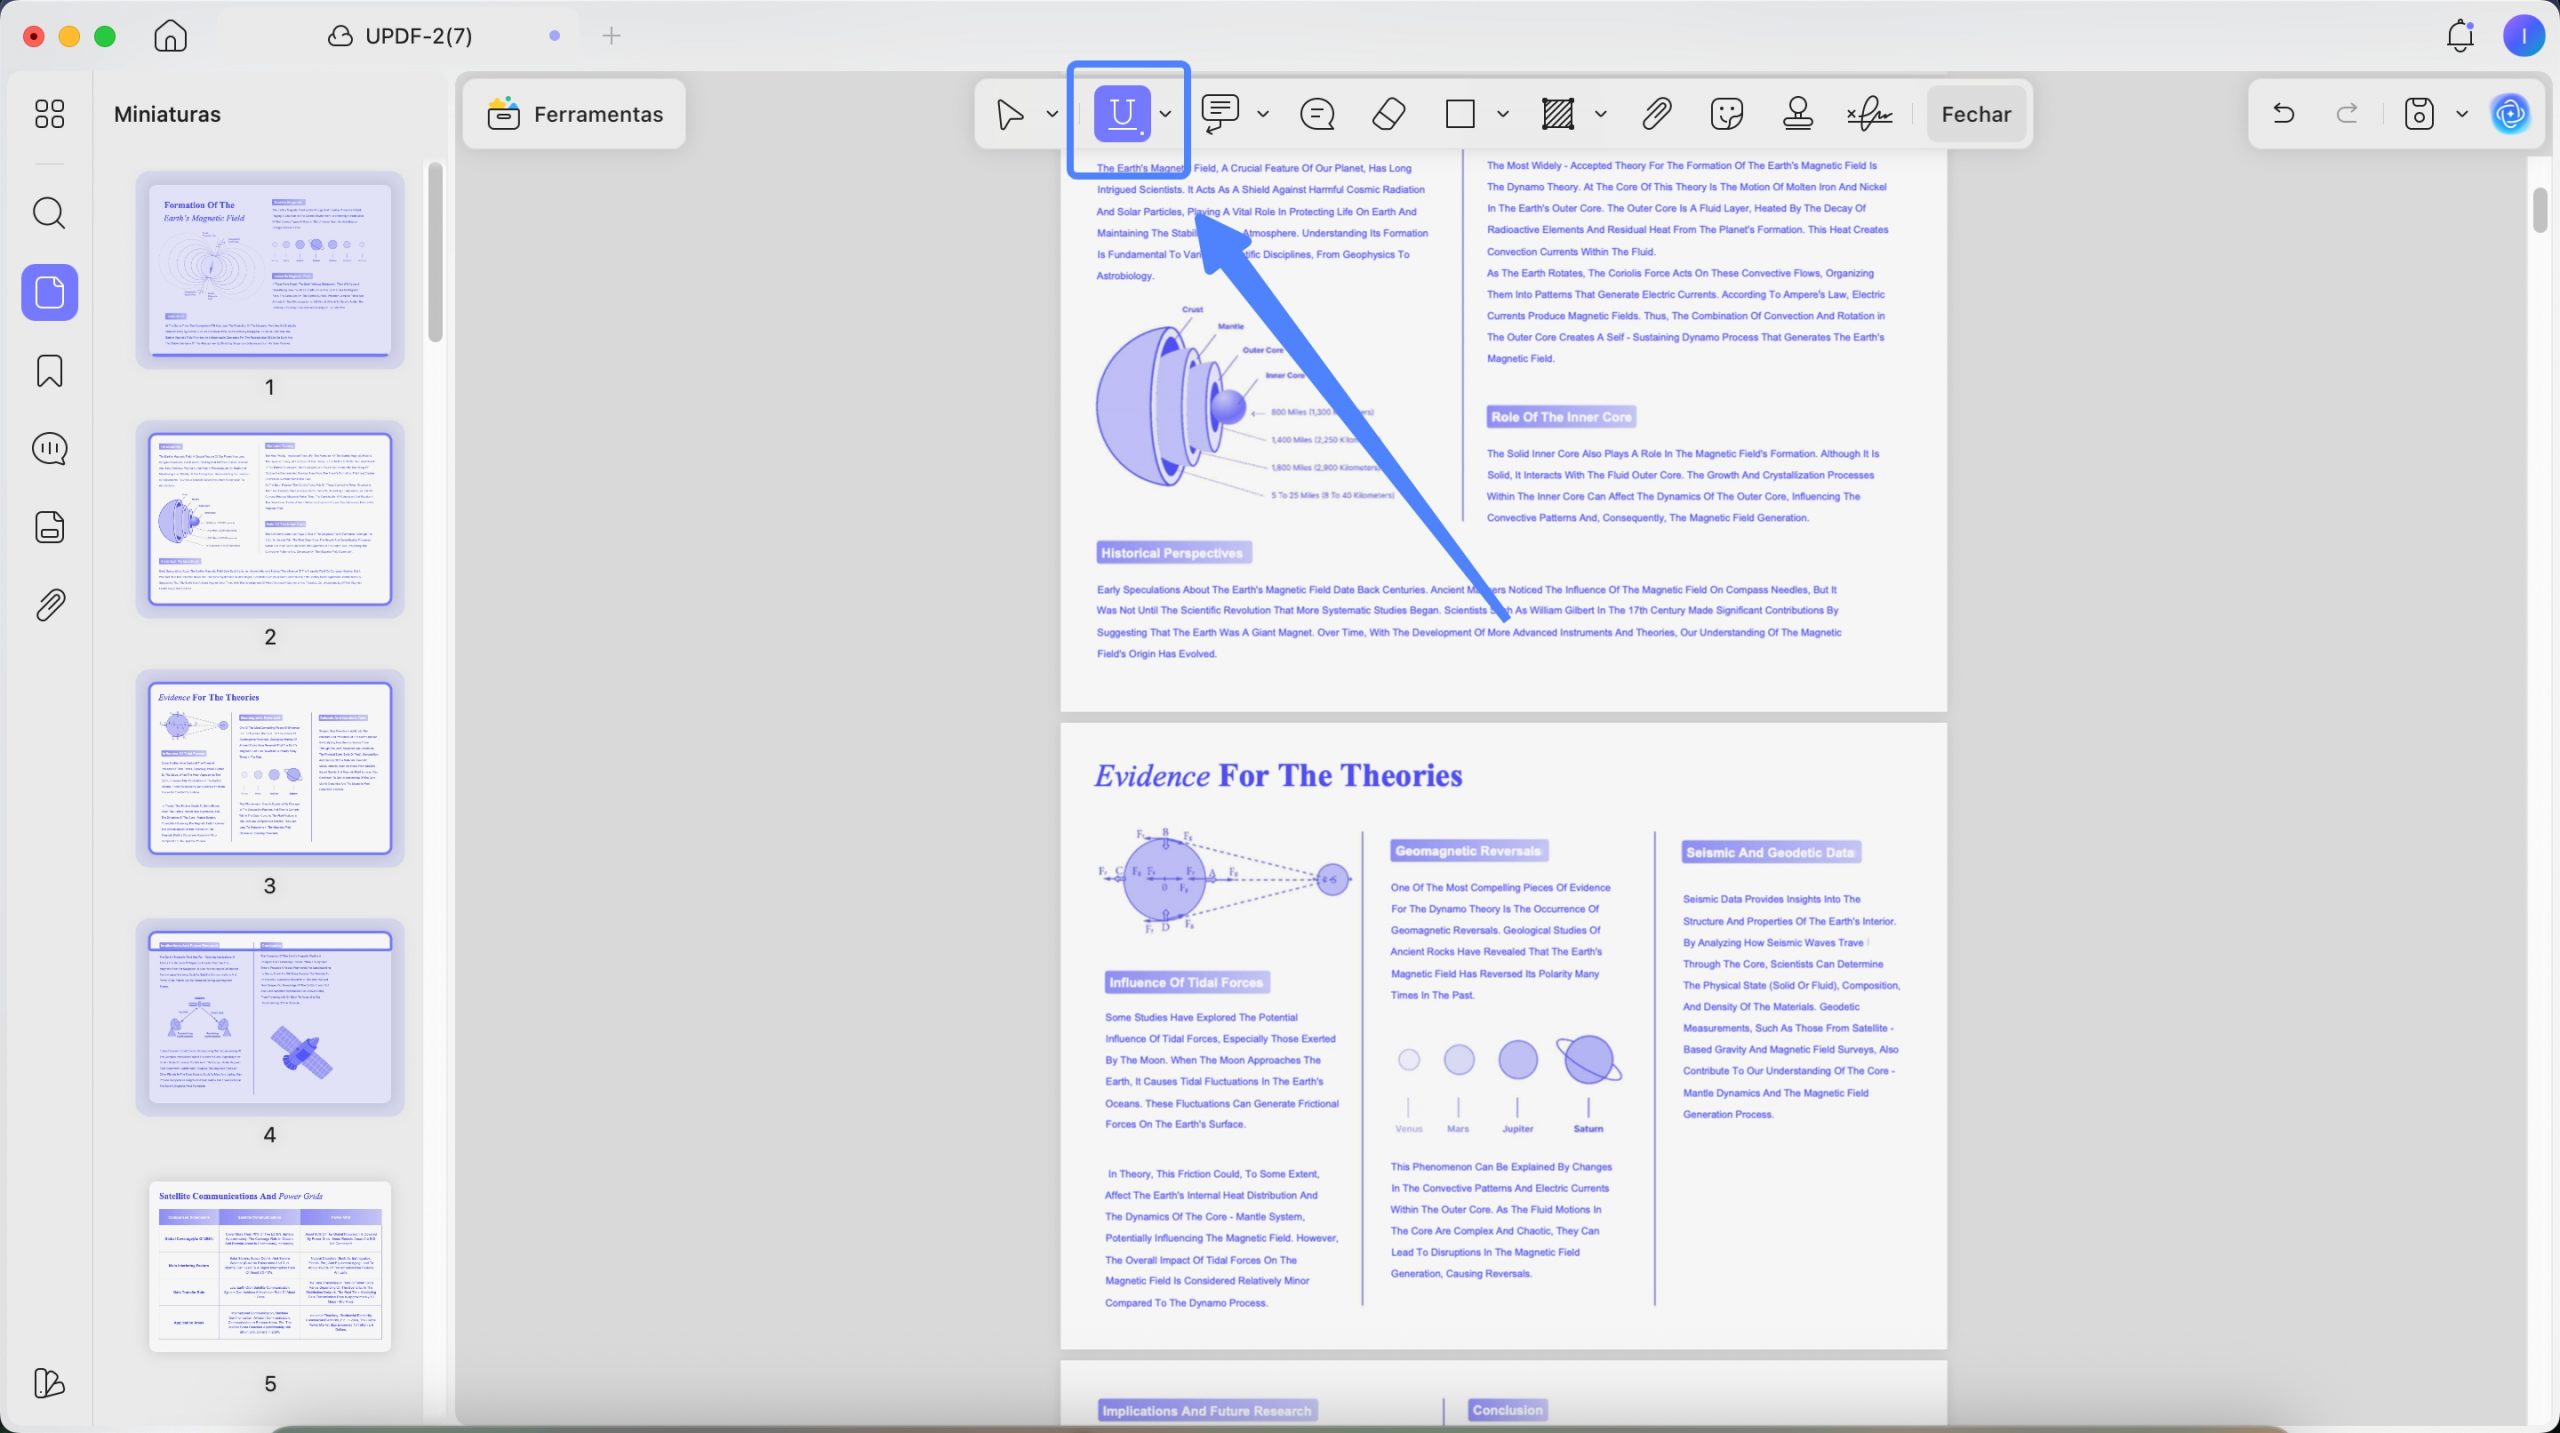Toggle the attachments sidebar panel

(x=49, y=605)
